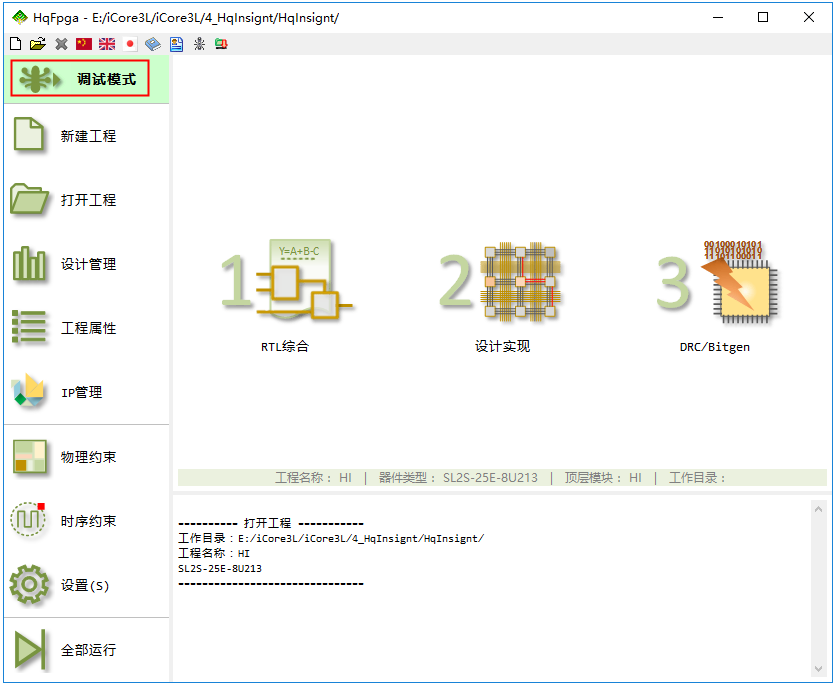Toggle 调试模式 debug mode button

click(x=80, y=79)
